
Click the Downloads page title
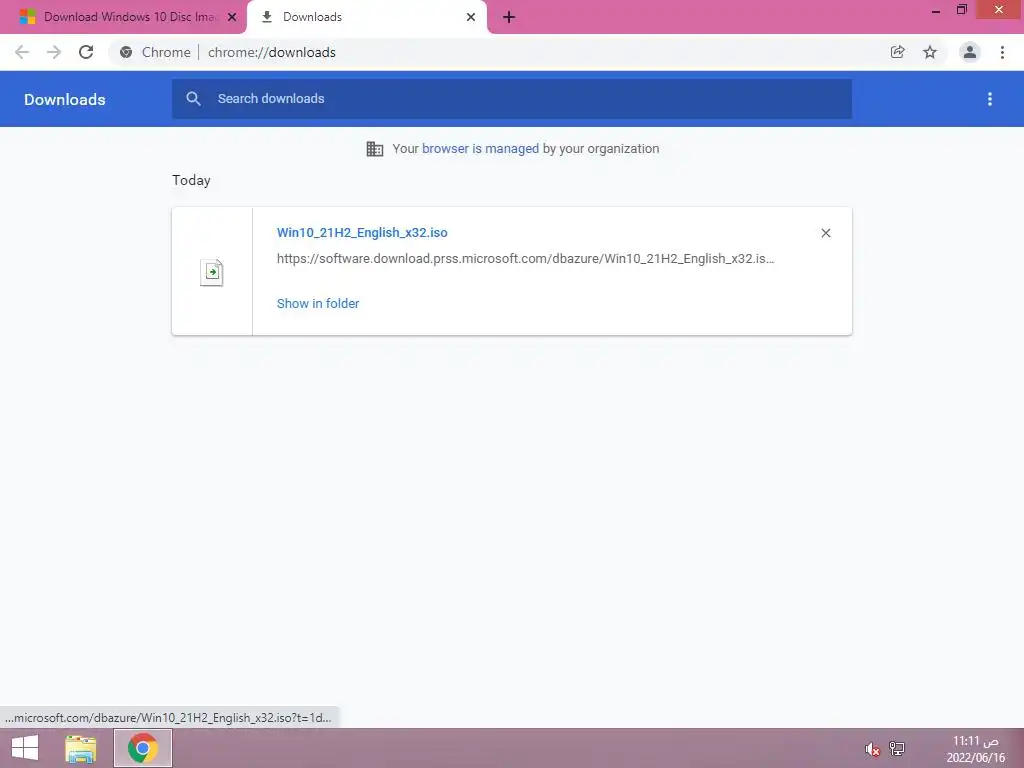coord(65,99)
